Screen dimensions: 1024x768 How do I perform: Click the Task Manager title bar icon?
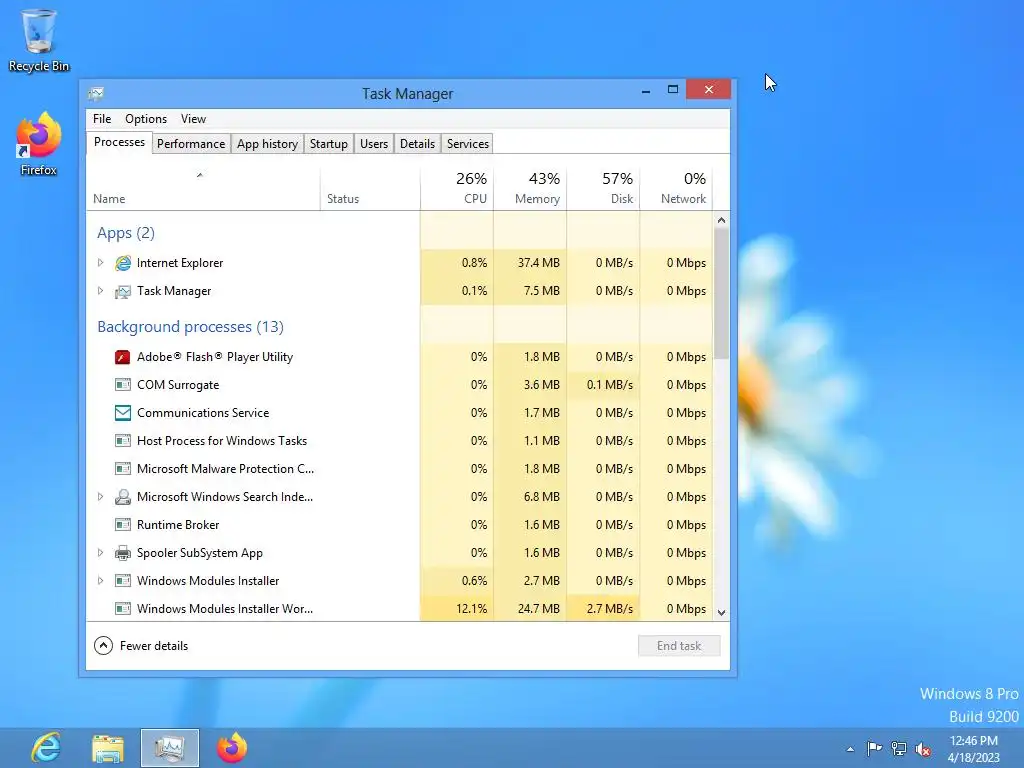(x=97, y=93)
